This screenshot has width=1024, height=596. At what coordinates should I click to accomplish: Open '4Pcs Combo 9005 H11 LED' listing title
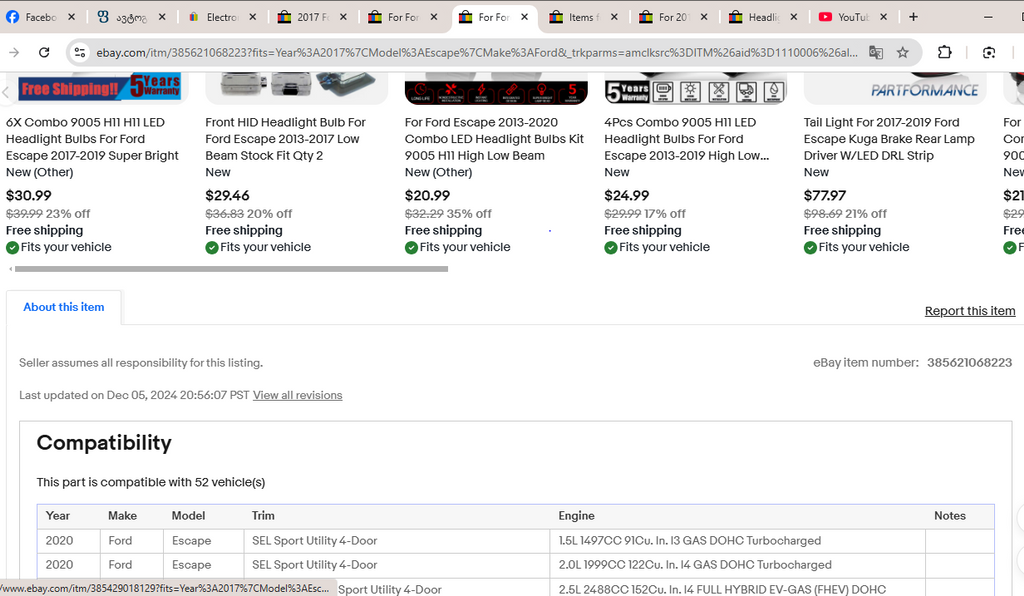[x=686, y=139]
